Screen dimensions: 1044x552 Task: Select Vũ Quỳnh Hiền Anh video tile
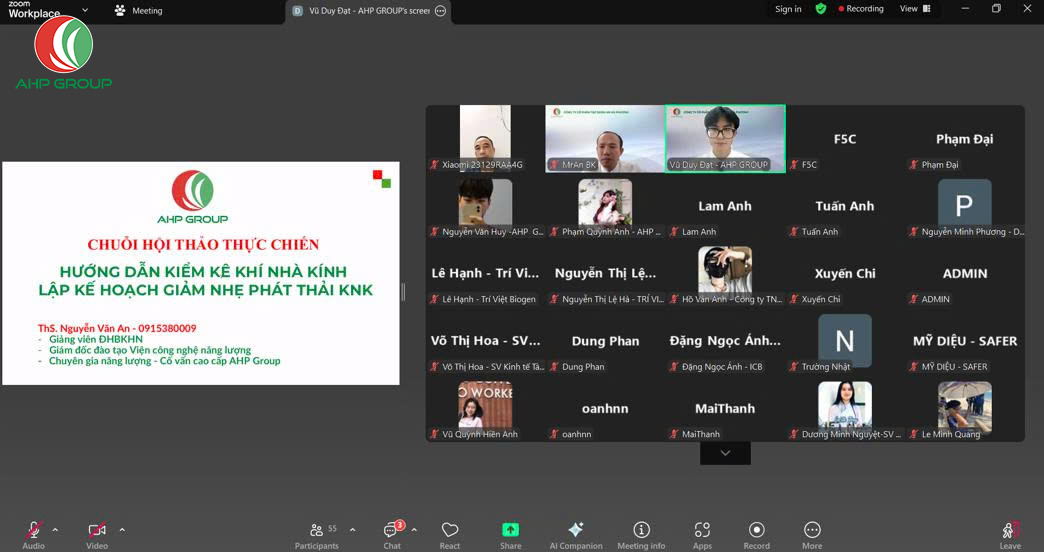[x=485, y=408]
